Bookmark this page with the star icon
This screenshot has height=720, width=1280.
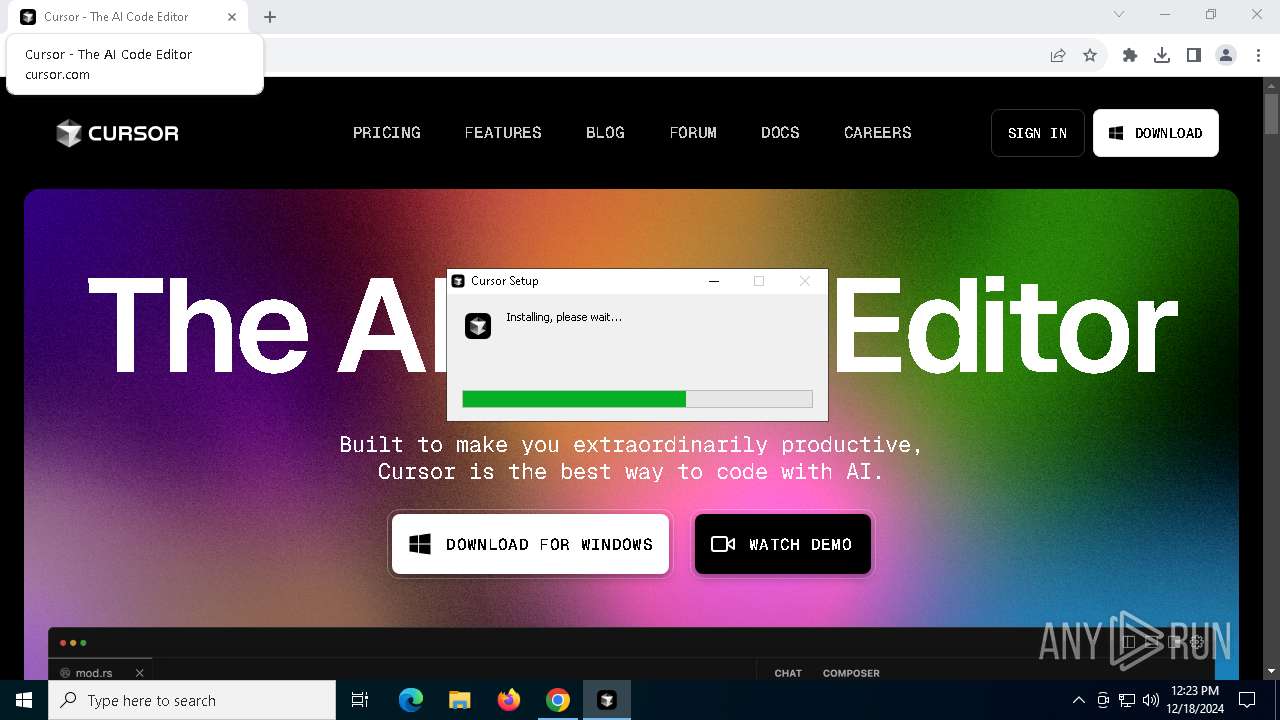point(1090,56)
